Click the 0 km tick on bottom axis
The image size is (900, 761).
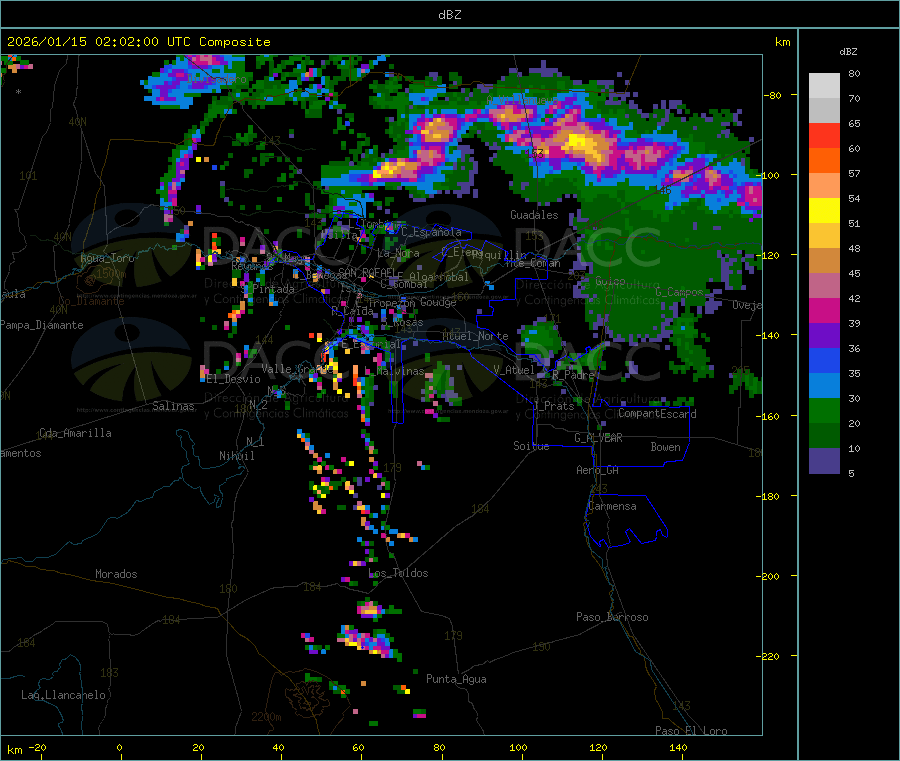(x=119, y=748)
